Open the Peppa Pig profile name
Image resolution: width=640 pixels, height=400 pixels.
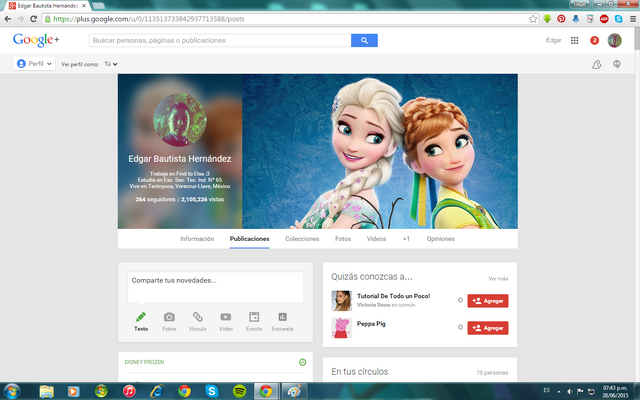click(x=371, y=324)
